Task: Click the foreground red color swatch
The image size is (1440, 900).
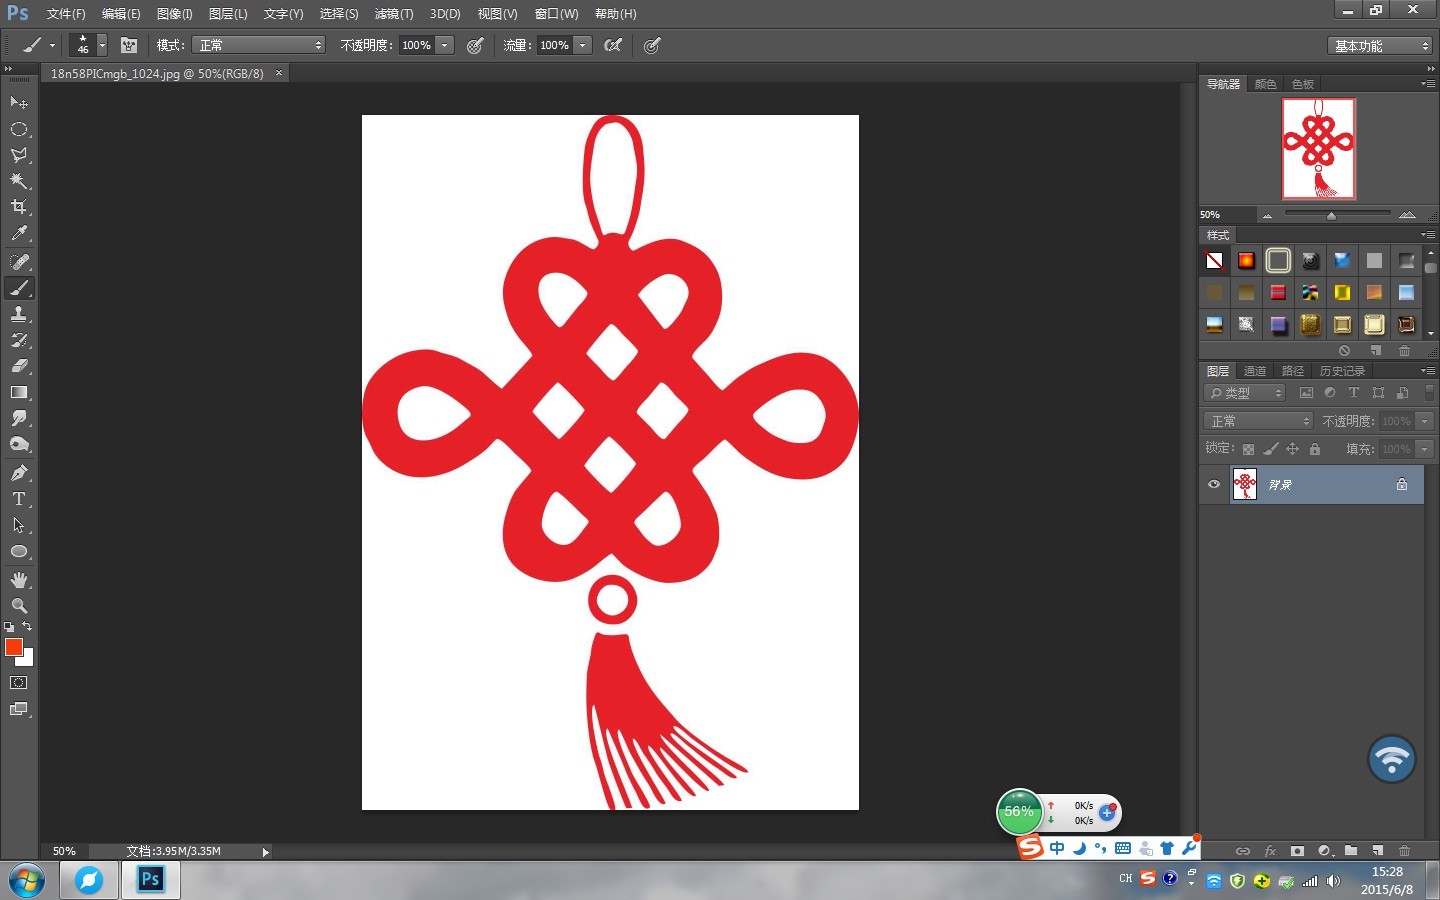Action: click(x=13, y=647)
